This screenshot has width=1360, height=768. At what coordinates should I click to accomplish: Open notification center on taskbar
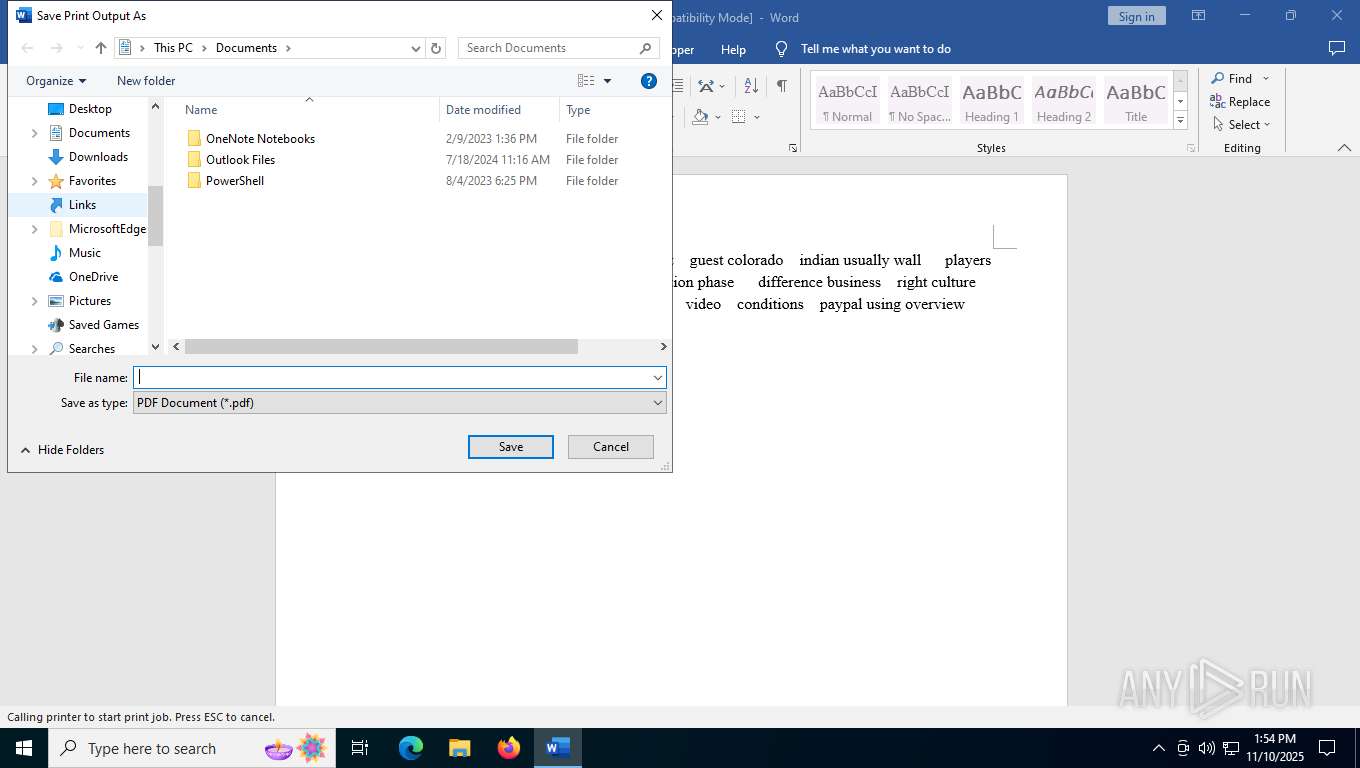tap(1327, 748)
